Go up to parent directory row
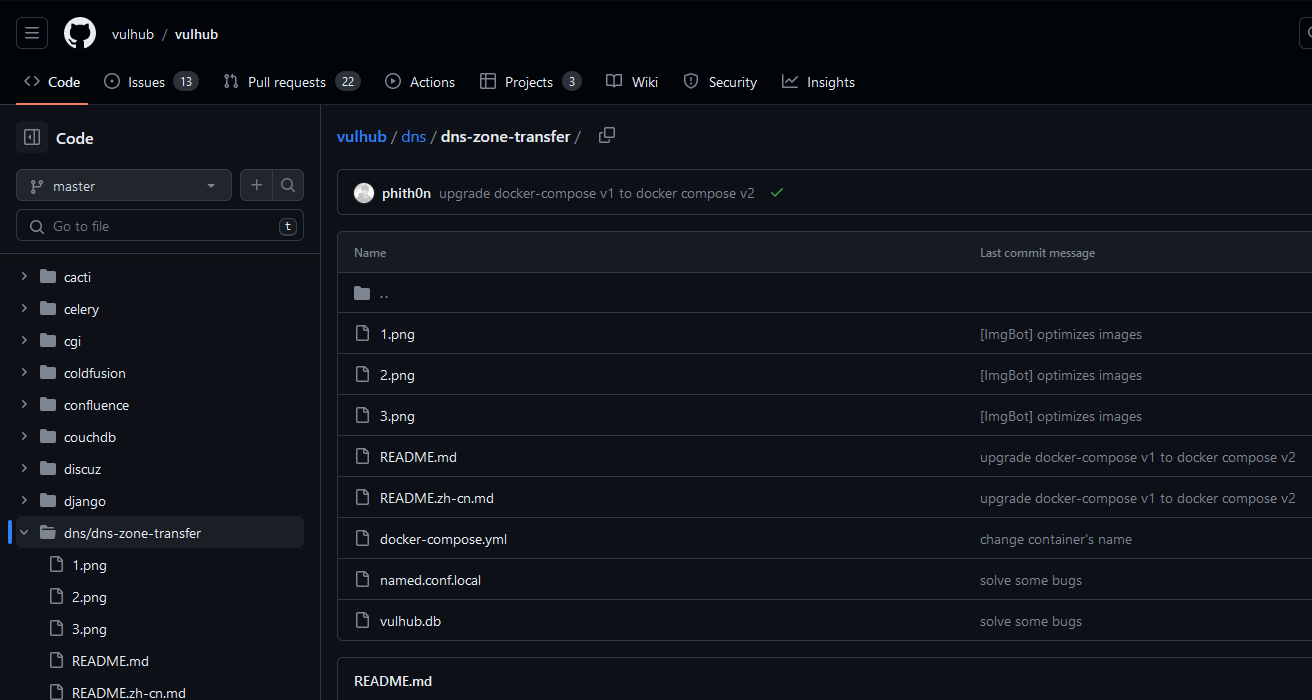This screenshot has width=1312, height=700. (x=824, y=293)
